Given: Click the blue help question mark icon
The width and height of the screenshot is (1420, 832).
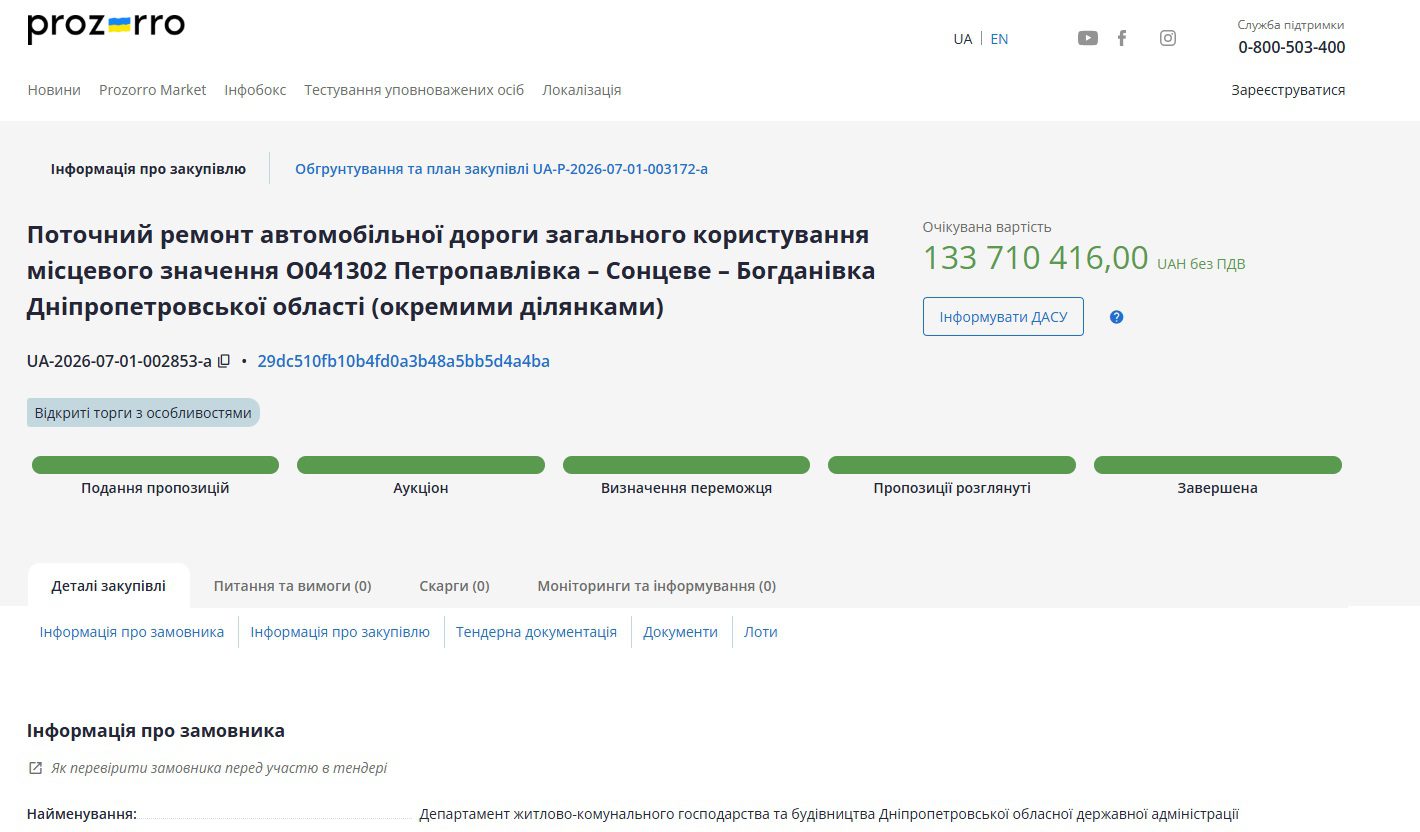Looking at the screenshot, I should (x=1117, y=317).
